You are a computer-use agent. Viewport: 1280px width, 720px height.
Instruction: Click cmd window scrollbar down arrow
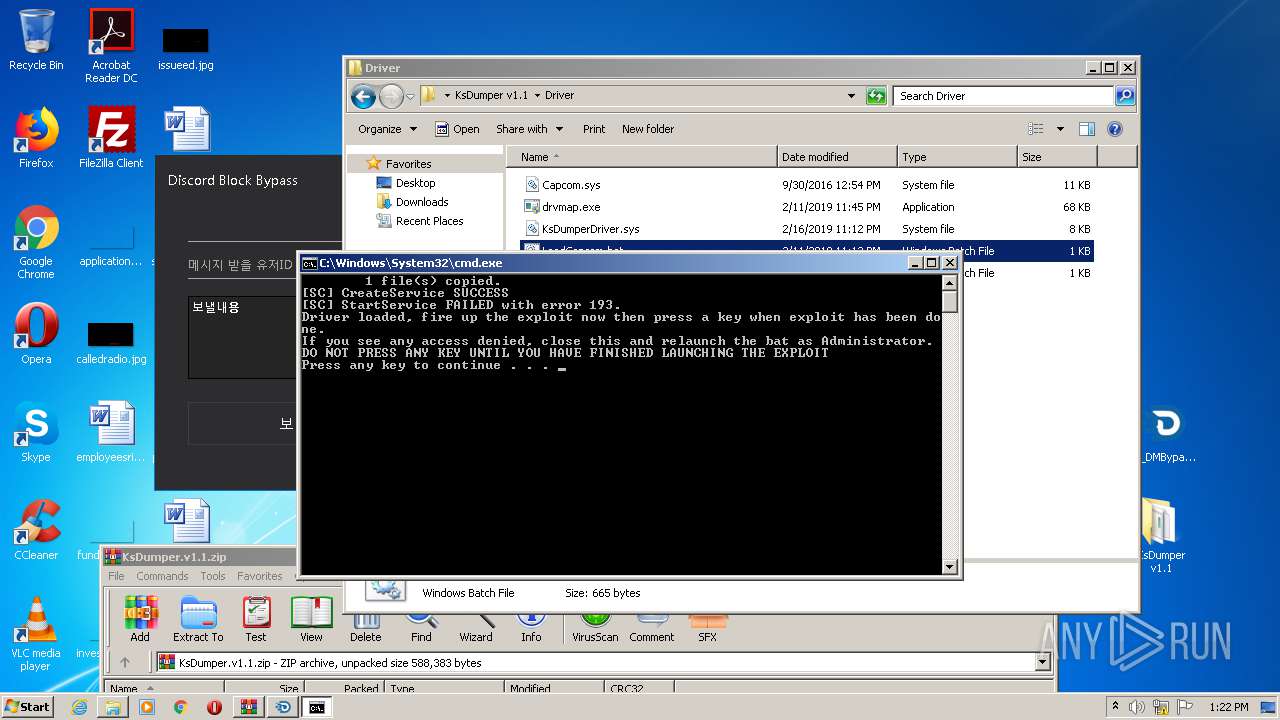tap(950, 567)
